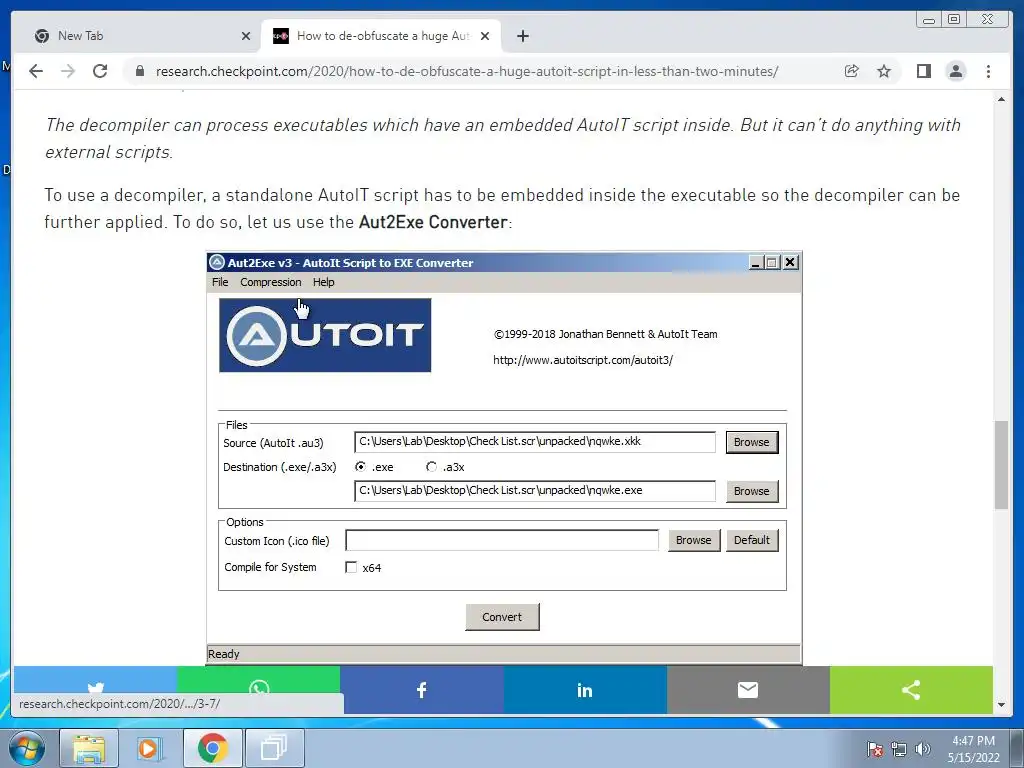Click the italic text 'external scripts.'
This screenshot has width=1024, height=768.
(108, 152)
